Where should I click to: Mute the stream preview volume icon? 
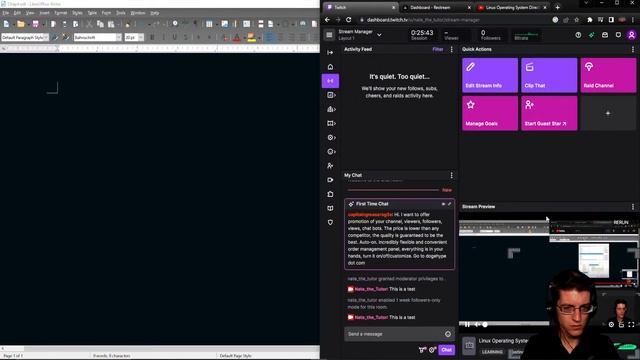click(x=476, y=324)
